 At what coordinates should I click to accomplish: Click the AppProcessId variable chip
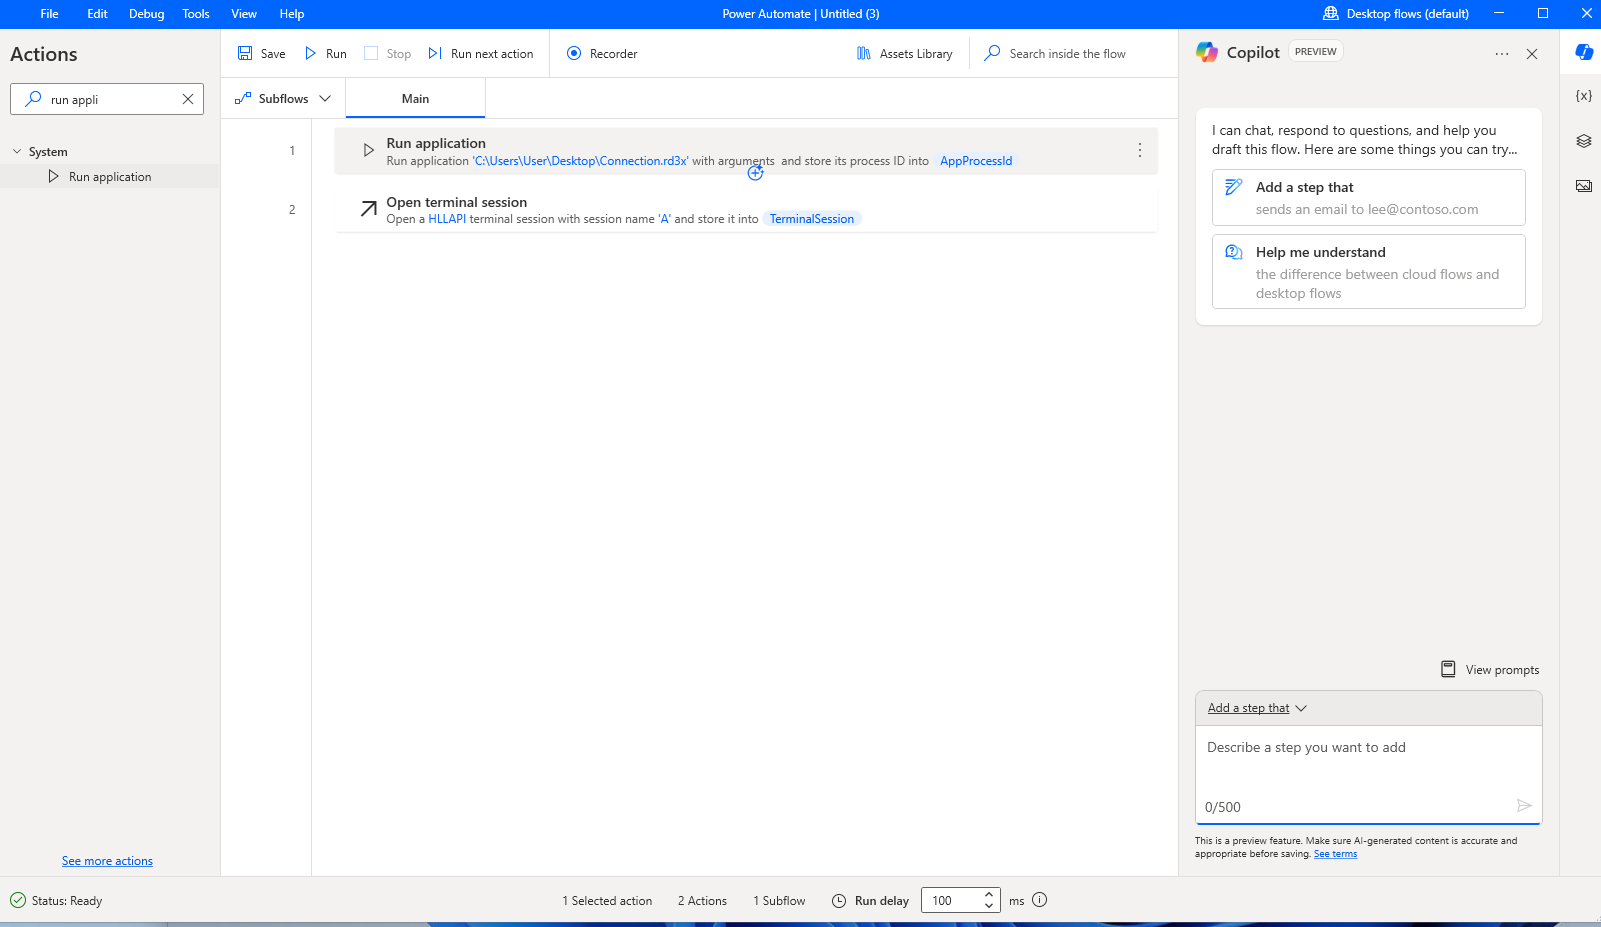click(975, 161)
